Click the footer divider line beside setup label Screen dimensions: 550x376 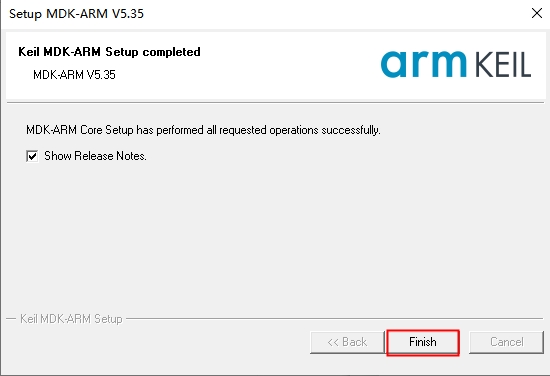pyautogui.click(x=335, y=319)
